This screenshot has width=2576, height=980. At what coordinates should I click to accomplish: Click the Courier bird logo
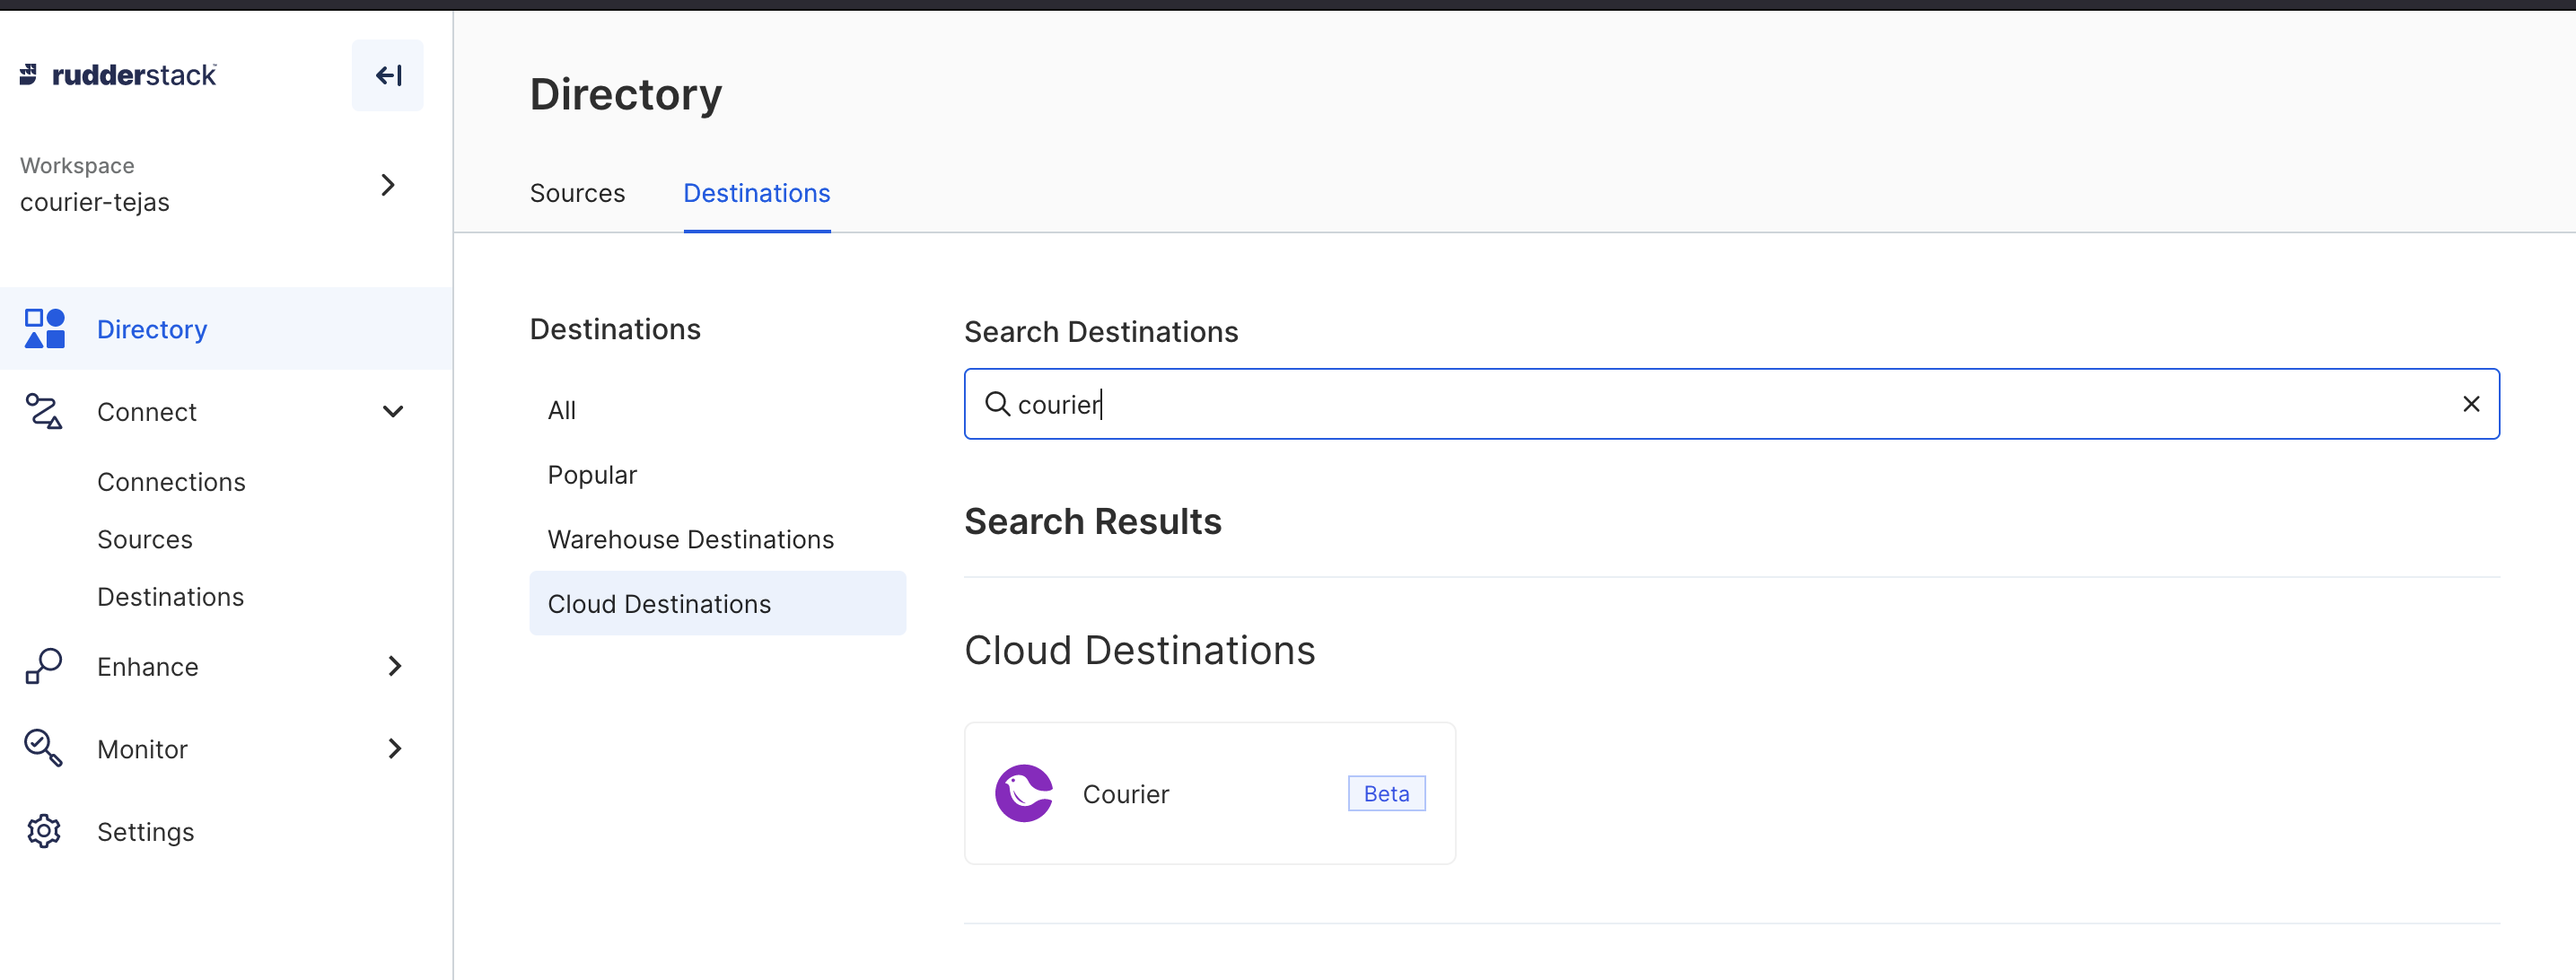(1023, 792)
